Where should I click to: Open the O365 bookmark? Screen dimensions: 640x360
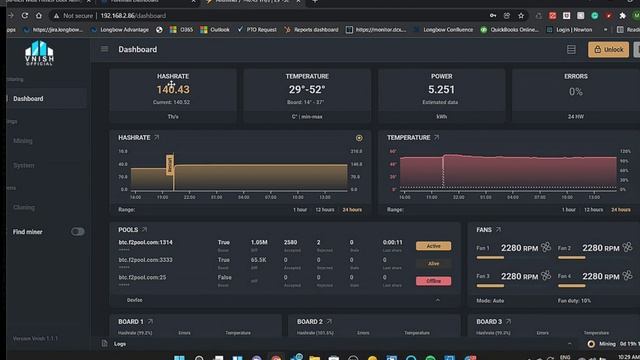181,30
